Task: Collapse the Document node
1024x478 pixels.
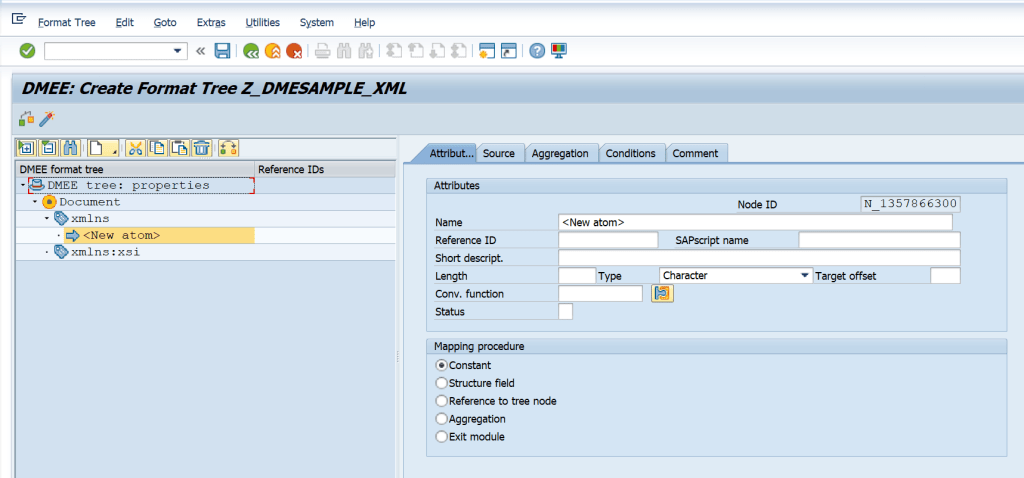Action: point(35,202)
